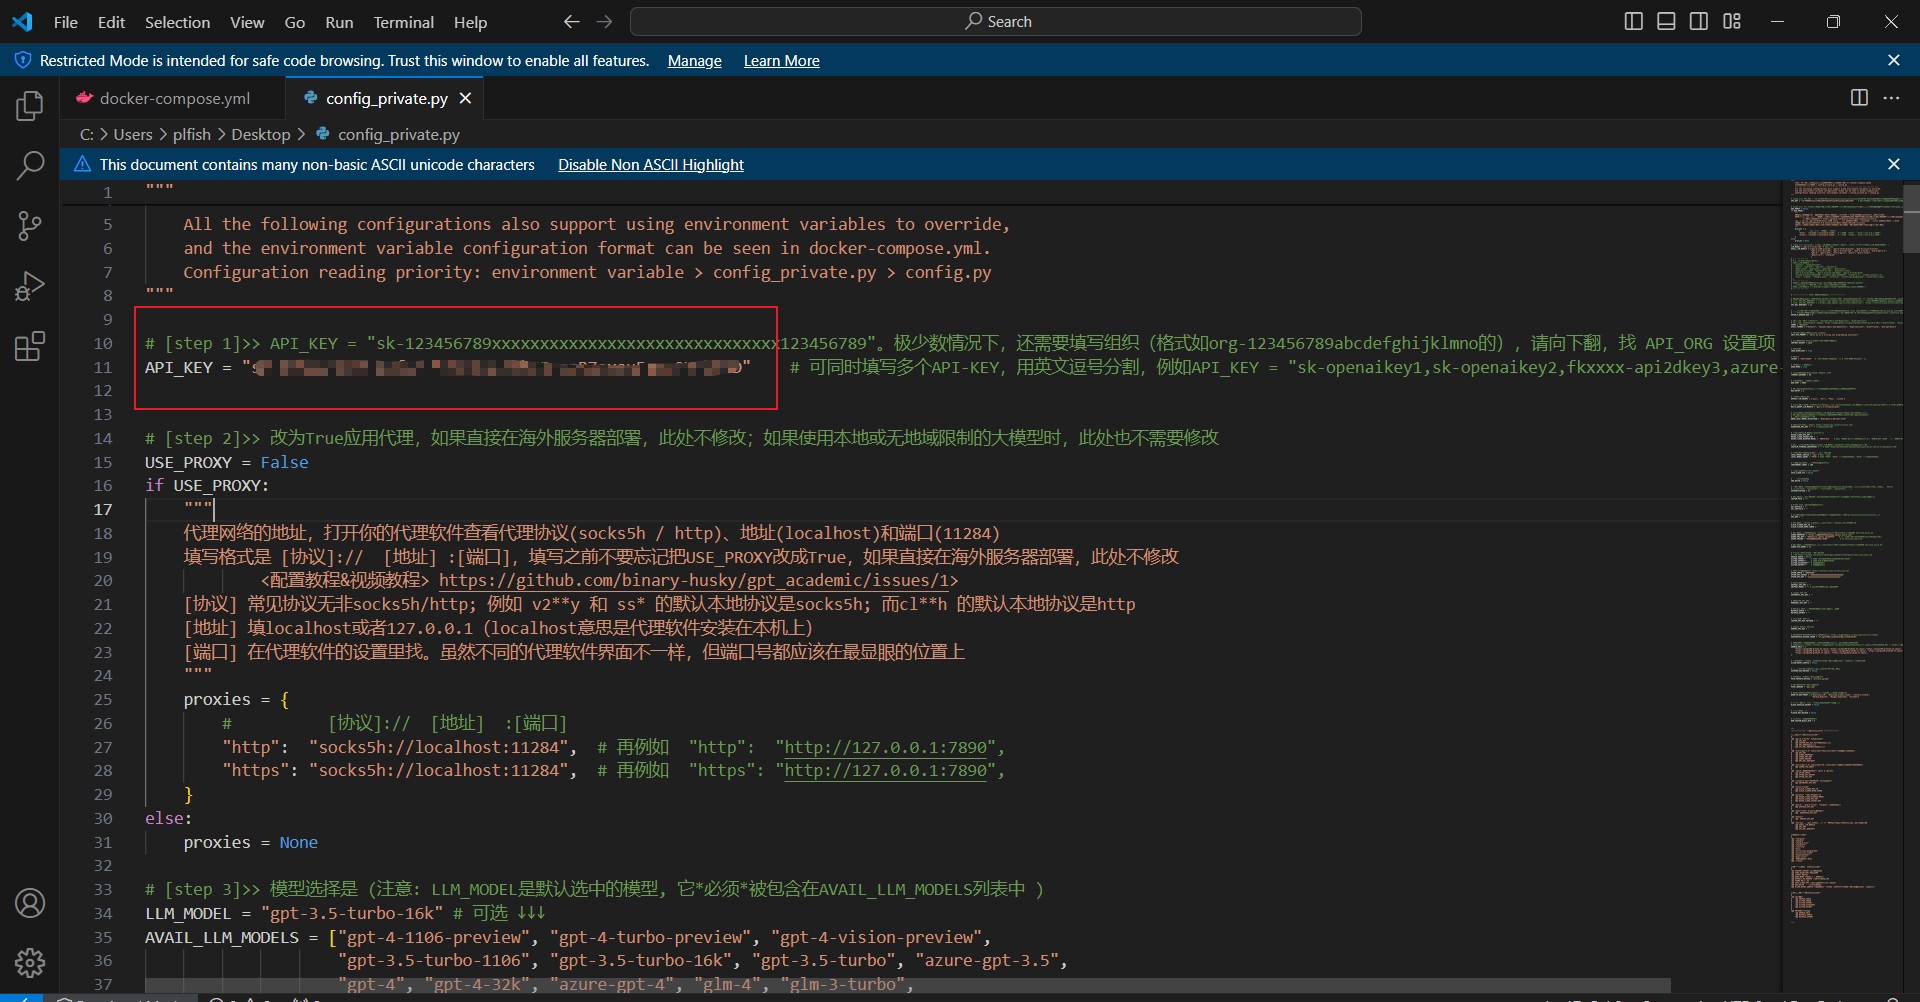
Task: Toggle the bottom panel
Action: pos(1666,22)
